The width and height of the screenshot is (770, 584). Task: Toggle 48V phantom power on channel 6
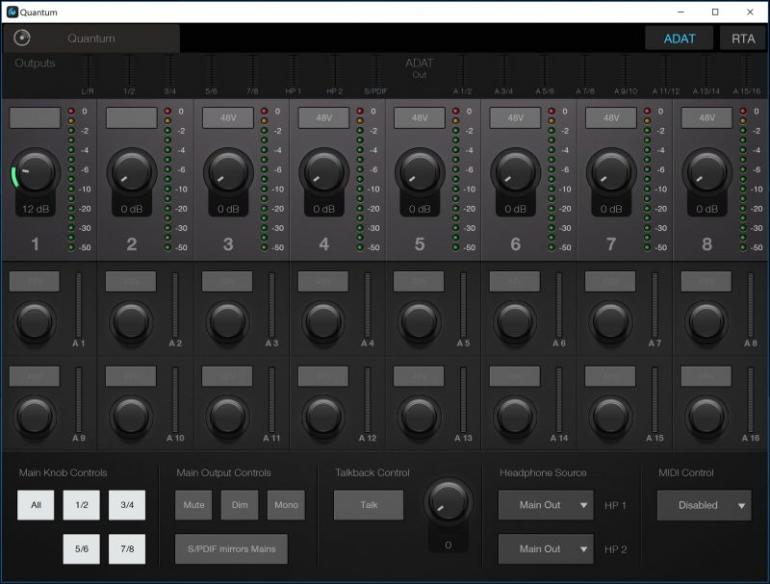(x=515, y=118)
